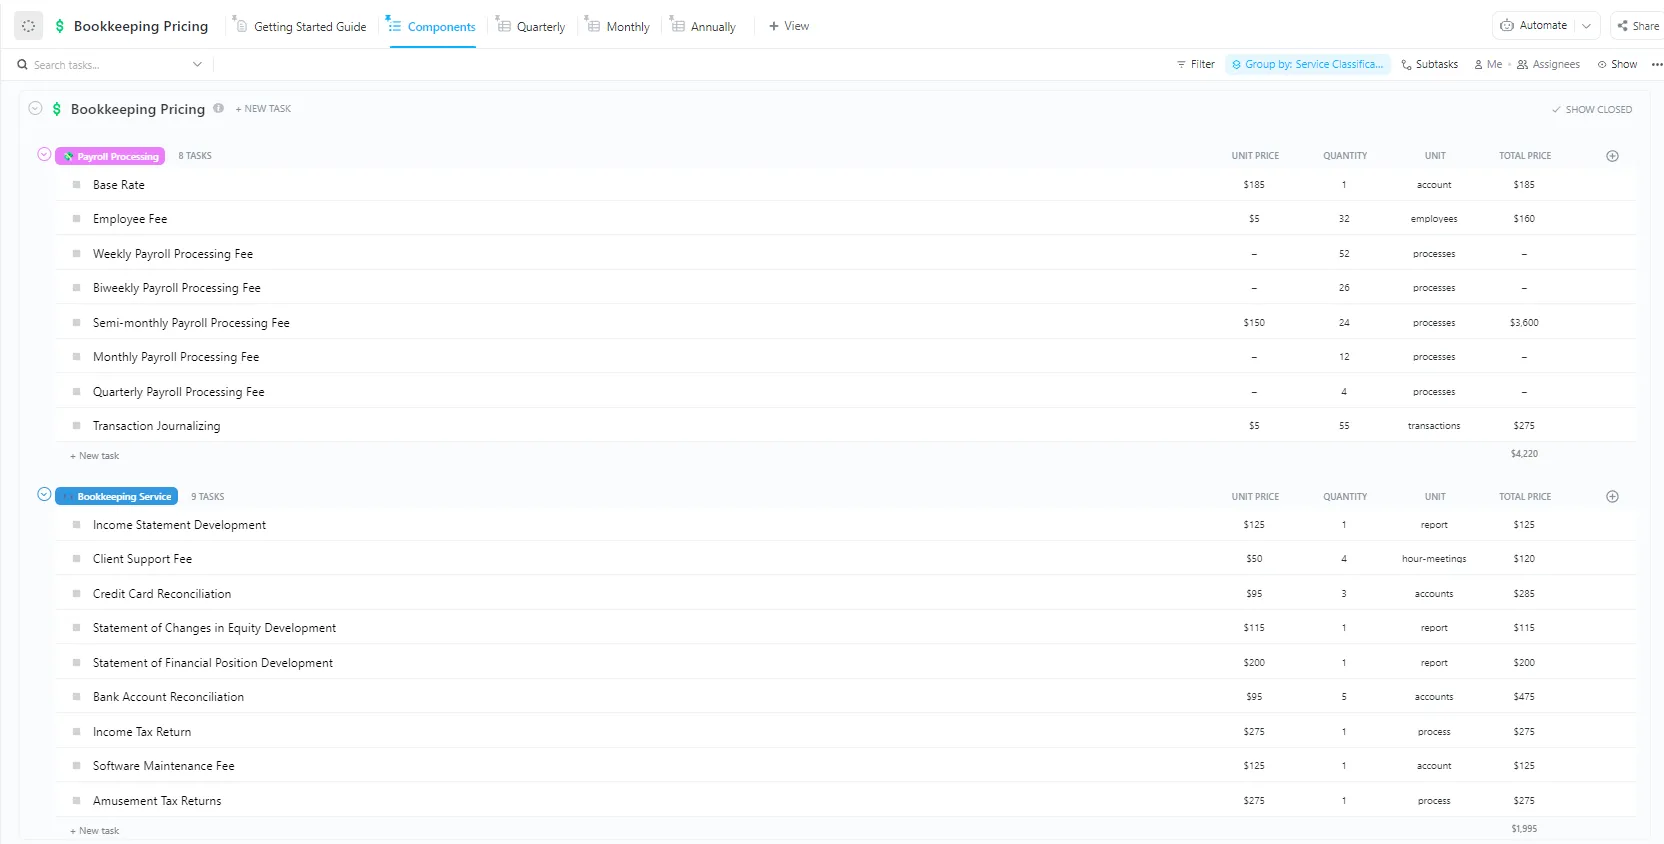Screen dimensions: 1664x844
Task: Open the Income Tax Return task
Action: [142, 732]
